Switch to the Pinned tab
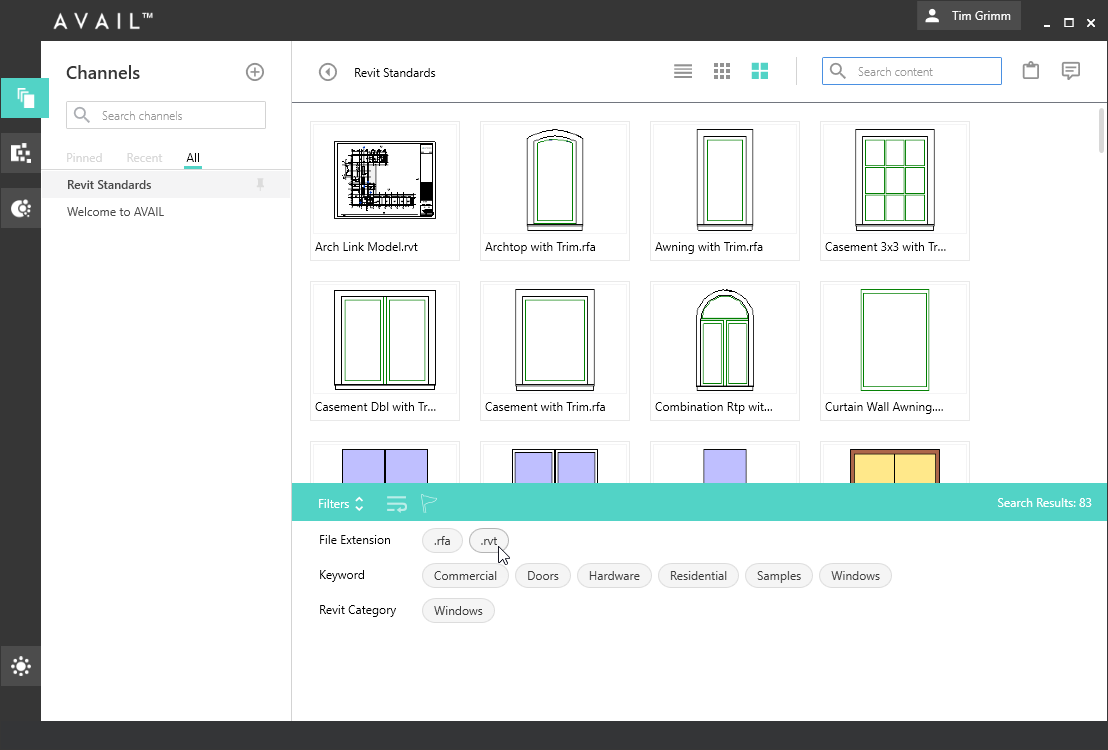Viewport: 1108px width, 750px height. pyautogui.click(x=84, y=157)
